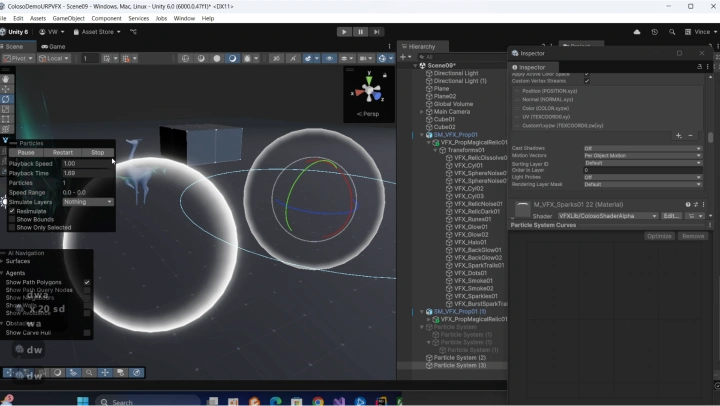Toggle scene lighting moon icon in top toolbar

(x=232, y=58)
